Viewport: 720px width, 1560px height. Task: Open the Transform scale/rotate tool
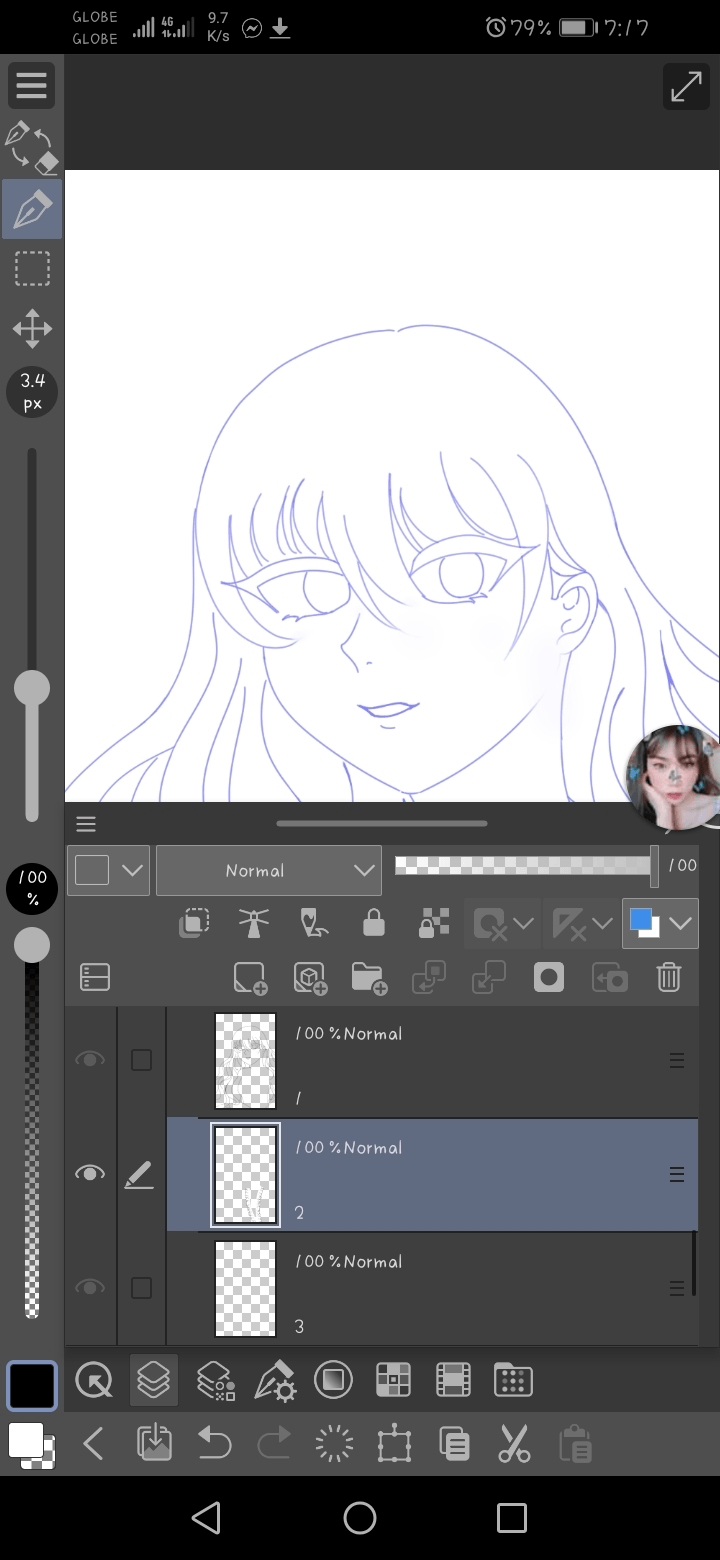(394, 1444)
